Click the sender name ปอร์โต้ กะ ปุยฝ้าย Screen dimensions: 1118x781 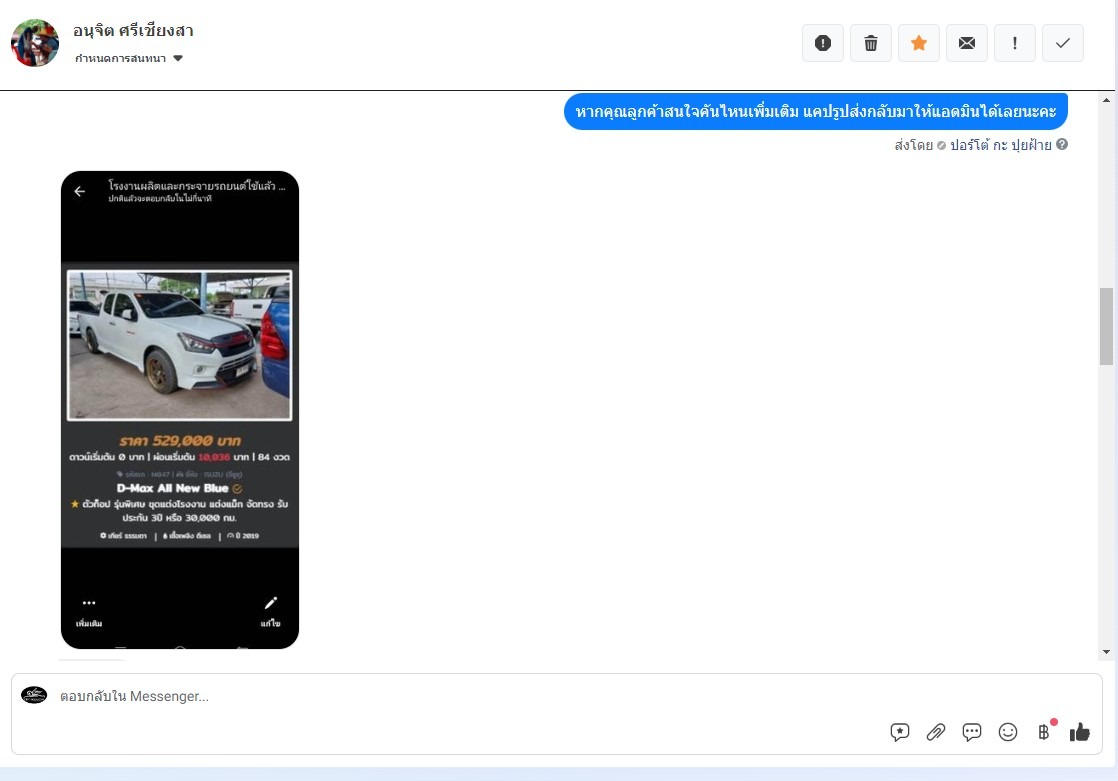1000,145
